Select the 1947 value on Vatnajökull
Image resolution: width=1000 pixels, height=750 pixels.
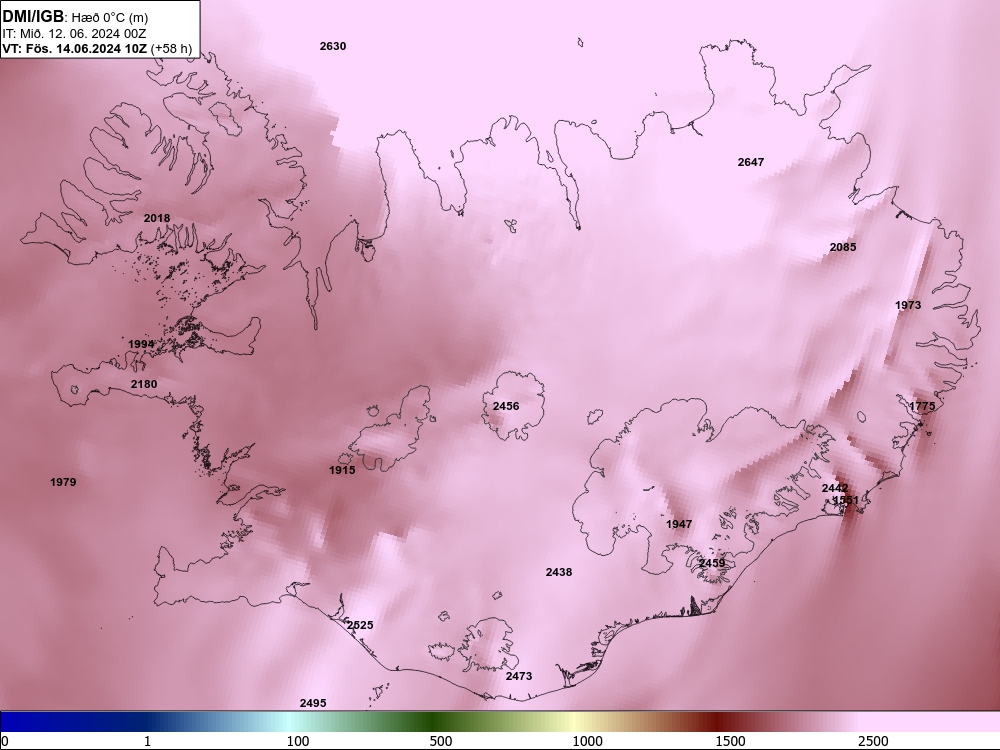[679, 524]
